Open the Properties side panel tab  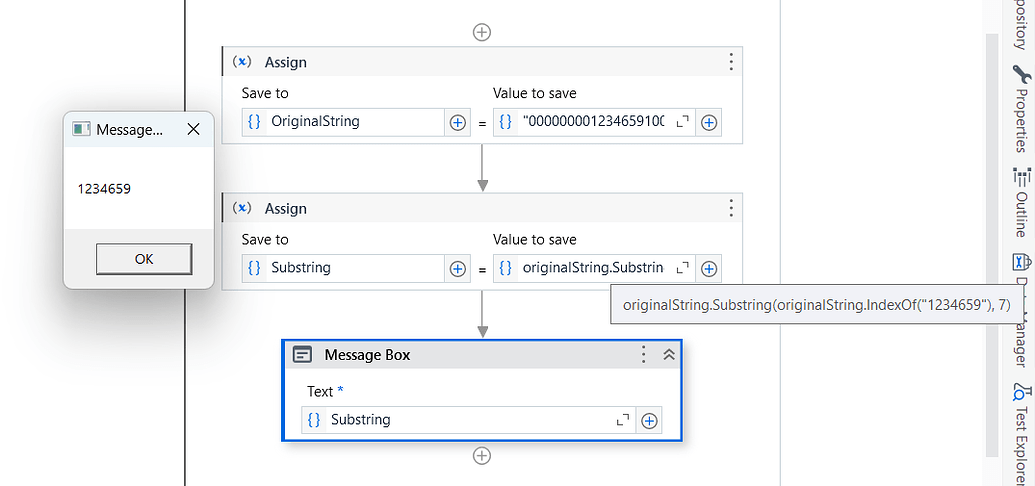coord(1021,110)
